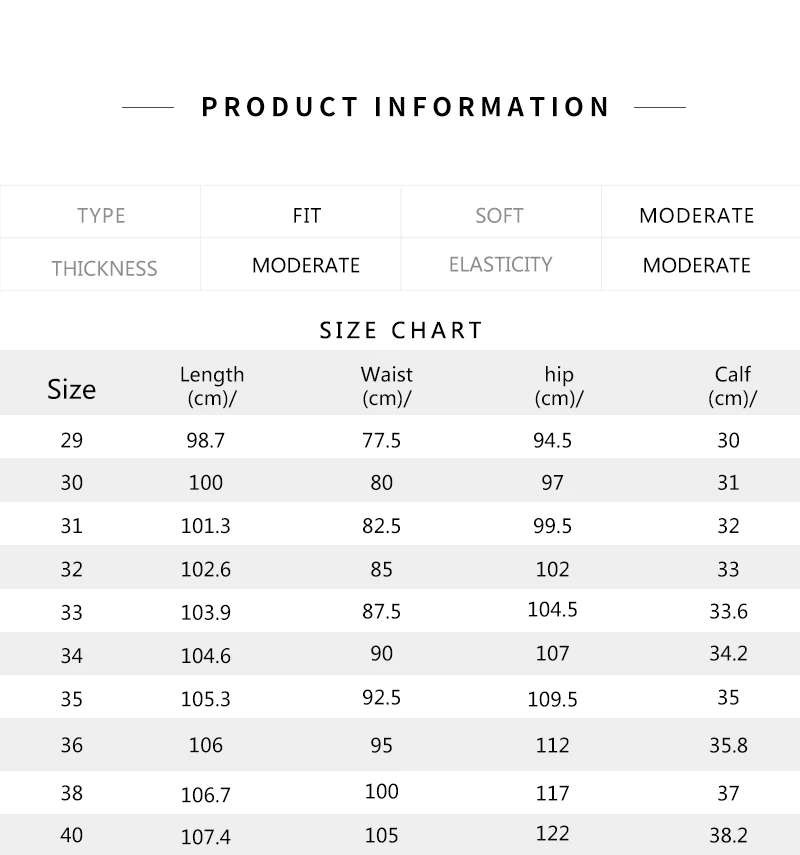Select the size 40 row label
This screenshot has width=800, height=855.
pos(71,834)
